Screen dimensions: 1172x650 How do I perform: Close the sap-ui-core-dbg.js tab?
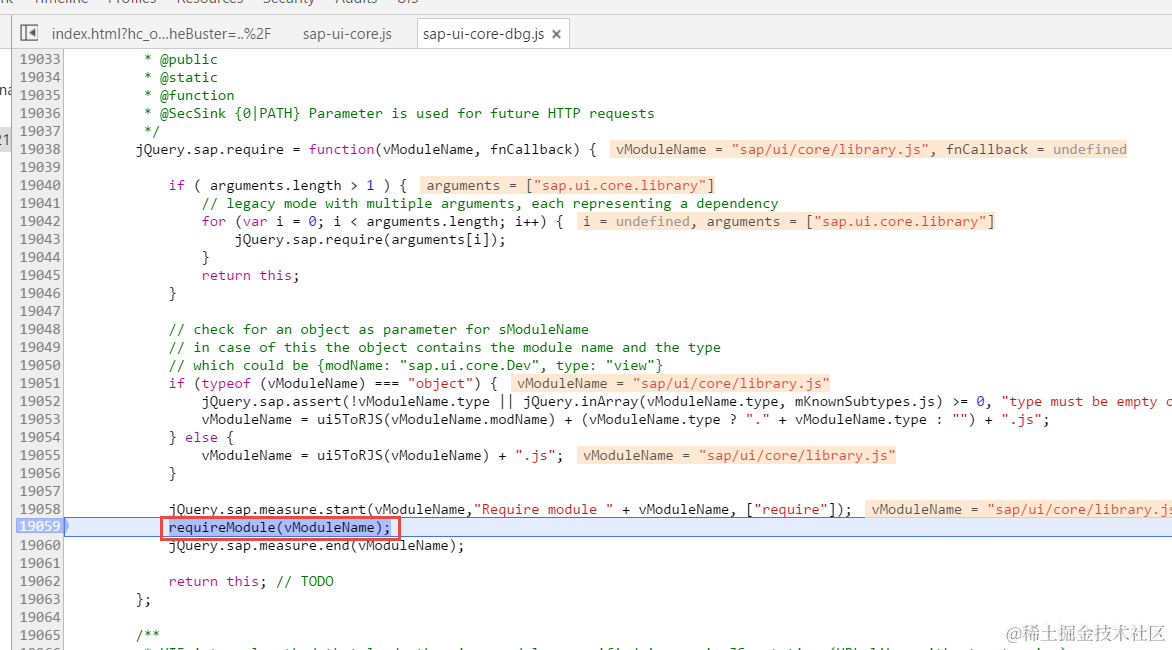pyautogui.click(x=556, y=34)
